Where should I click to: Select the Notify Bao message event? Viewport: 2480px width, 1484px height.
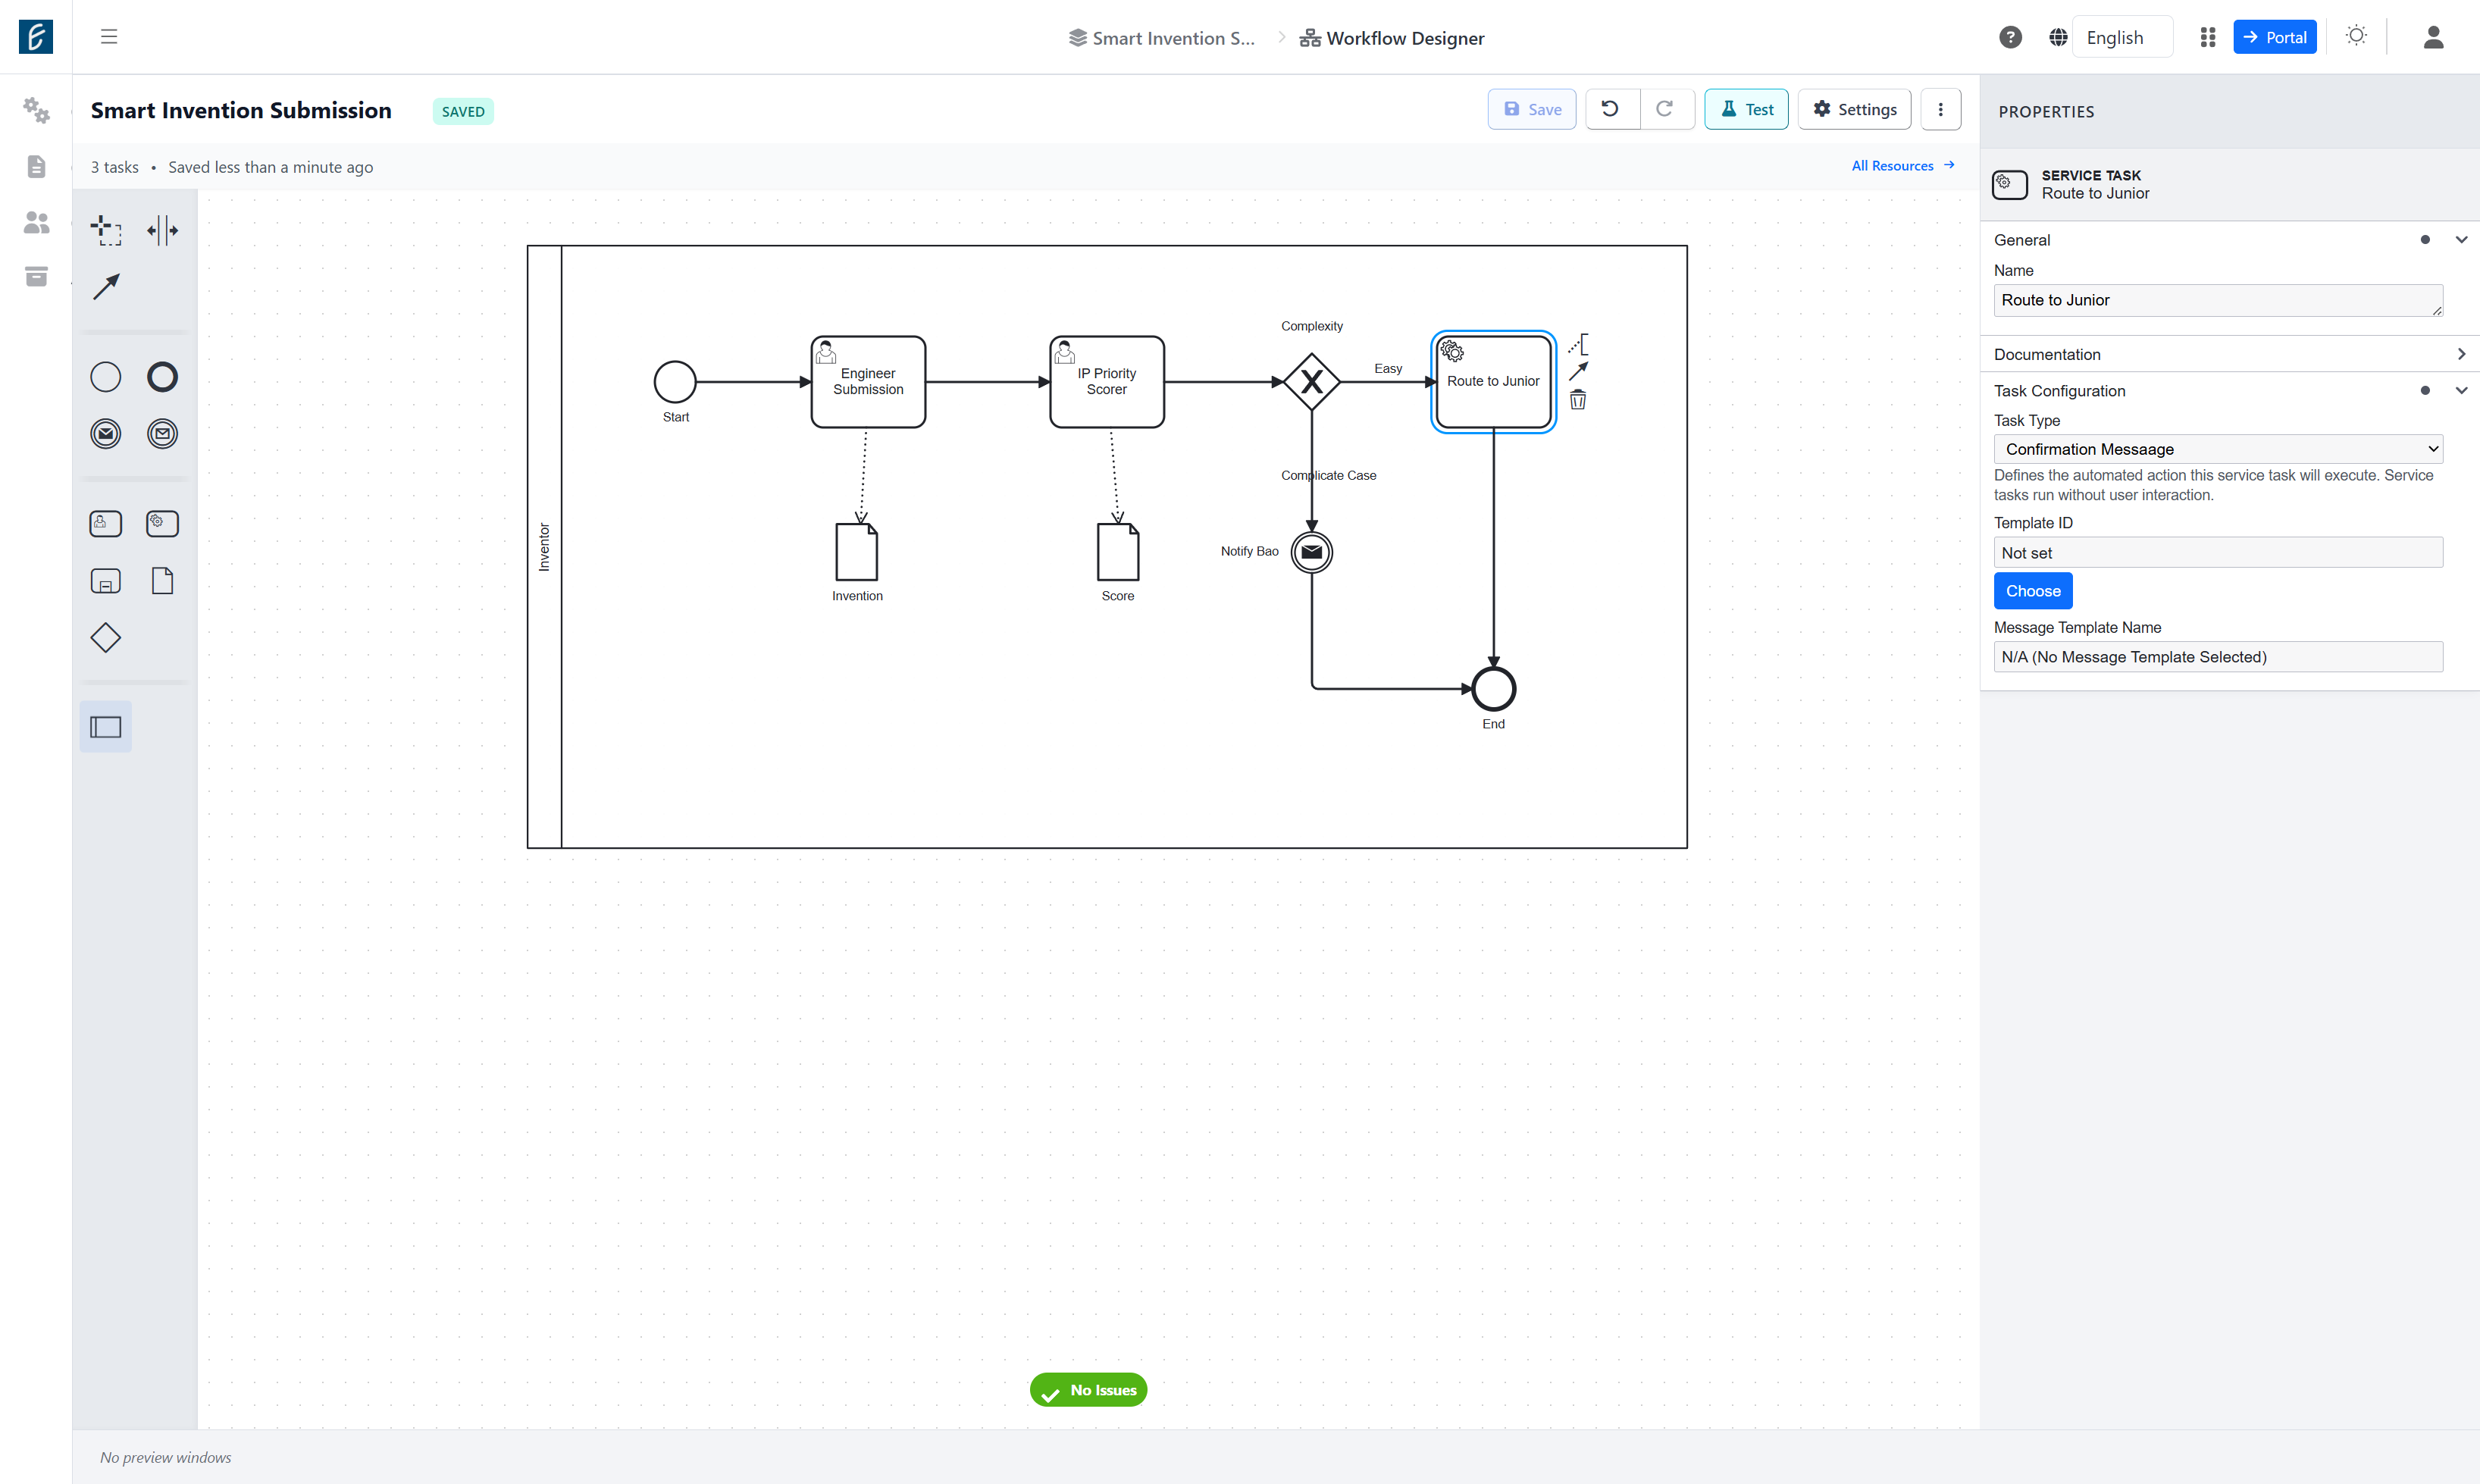(1311, 552)
